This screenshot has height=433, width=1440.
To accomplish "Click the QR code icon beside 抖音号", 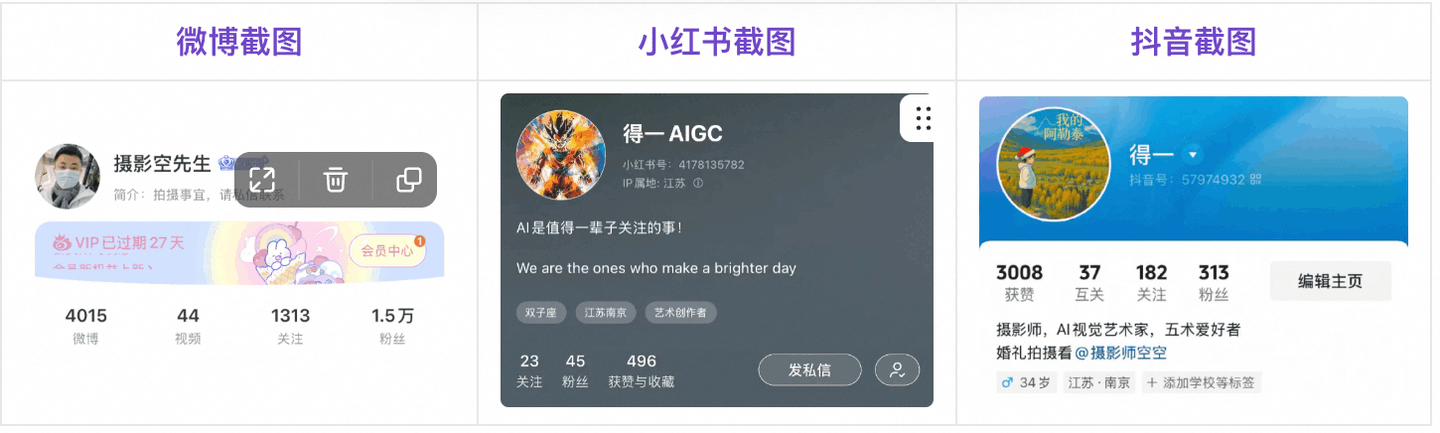I will (1256, 180).
